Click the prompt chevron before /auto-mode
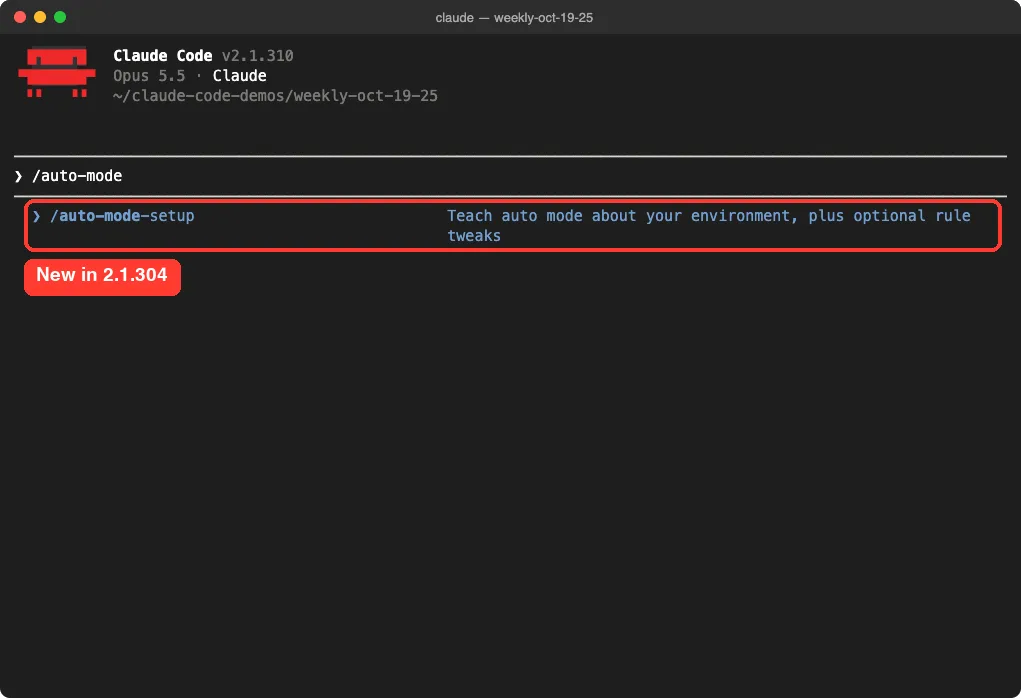 tap(18, 176)
